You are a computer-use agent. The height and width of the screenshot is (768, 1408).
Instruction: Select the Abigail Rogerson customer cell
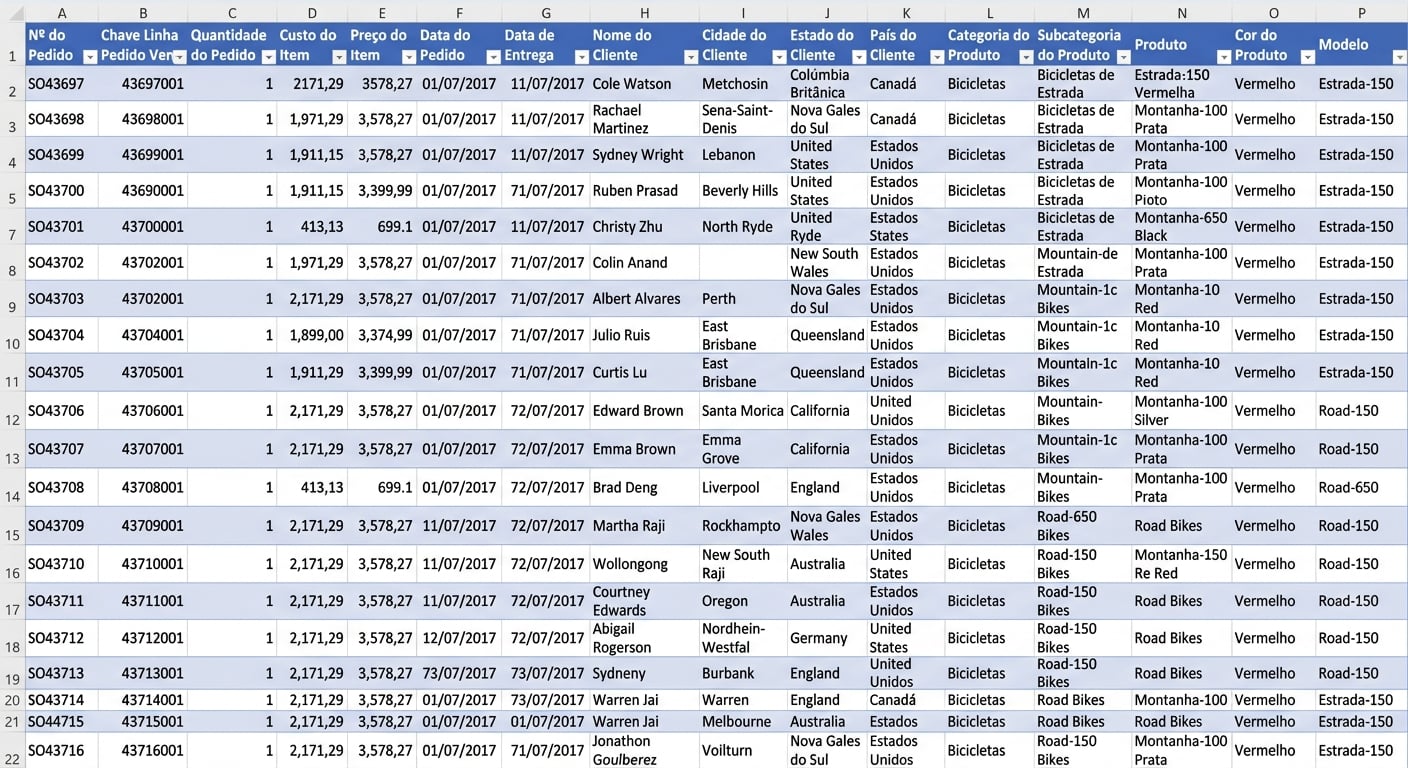click(x=644, y=638)
